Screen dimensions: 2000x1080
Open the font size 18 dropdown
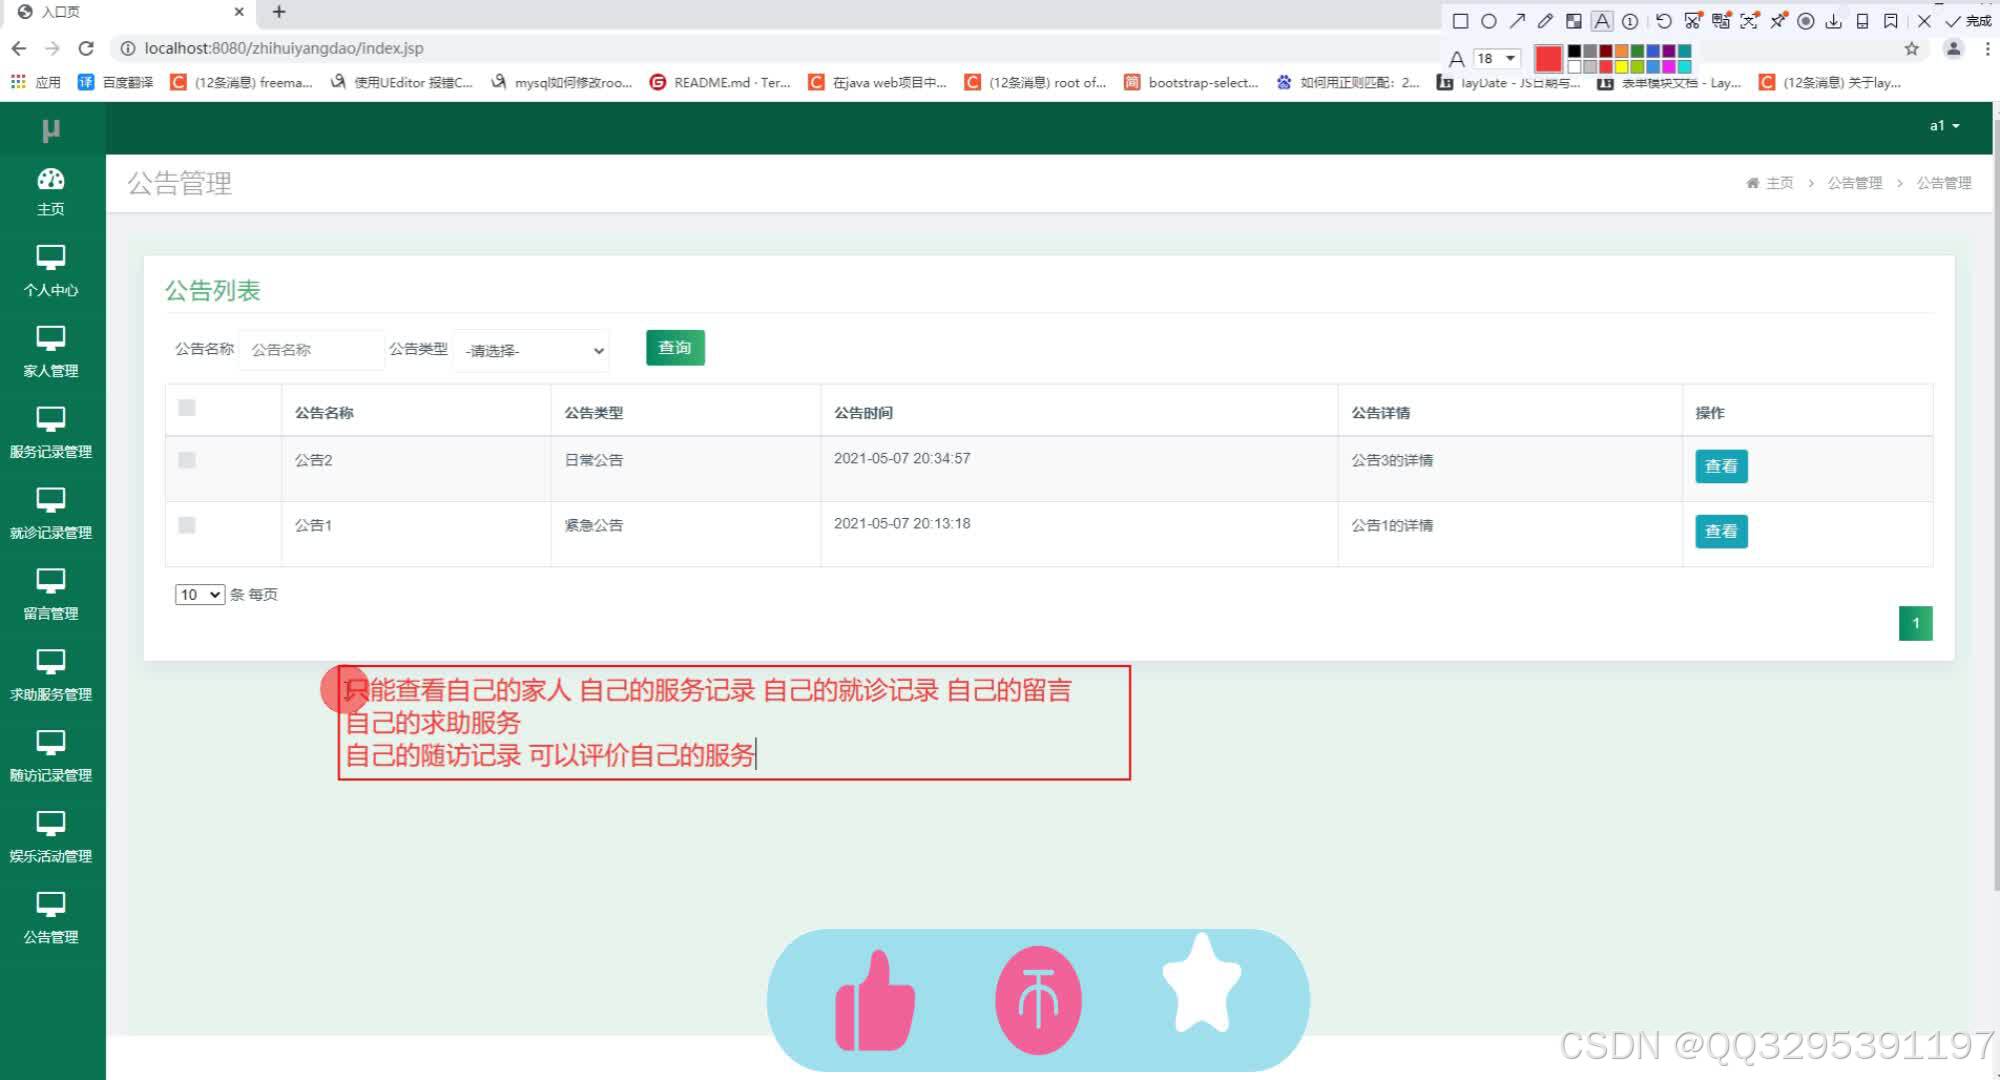pos(1497,58)
